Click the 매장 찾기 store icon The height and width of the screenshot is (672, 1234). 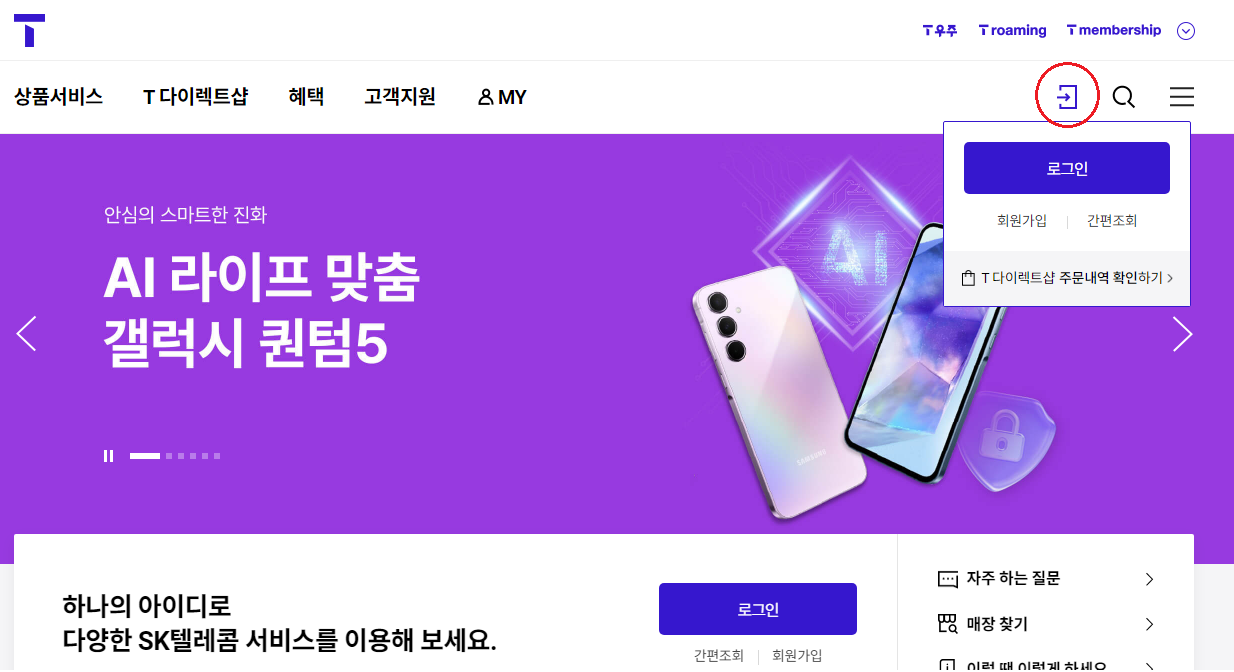[x=948, y=624]
